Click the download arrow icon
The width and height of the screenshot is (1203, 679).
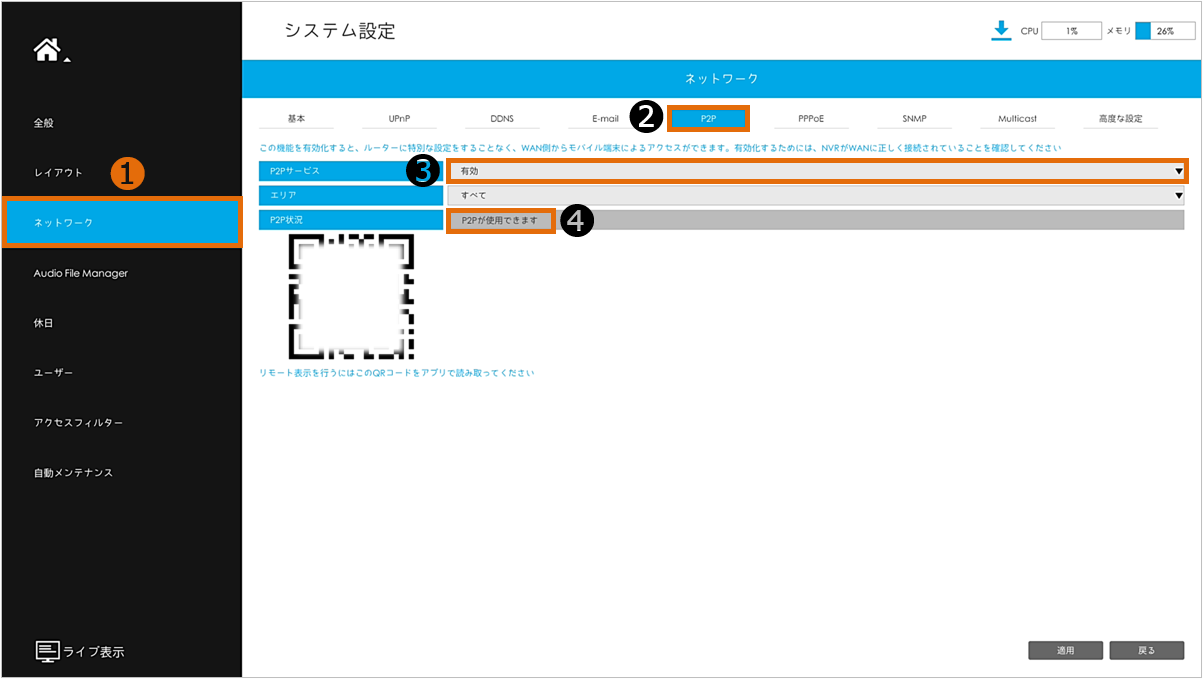pyautogui.click(x=1001, y=31)
